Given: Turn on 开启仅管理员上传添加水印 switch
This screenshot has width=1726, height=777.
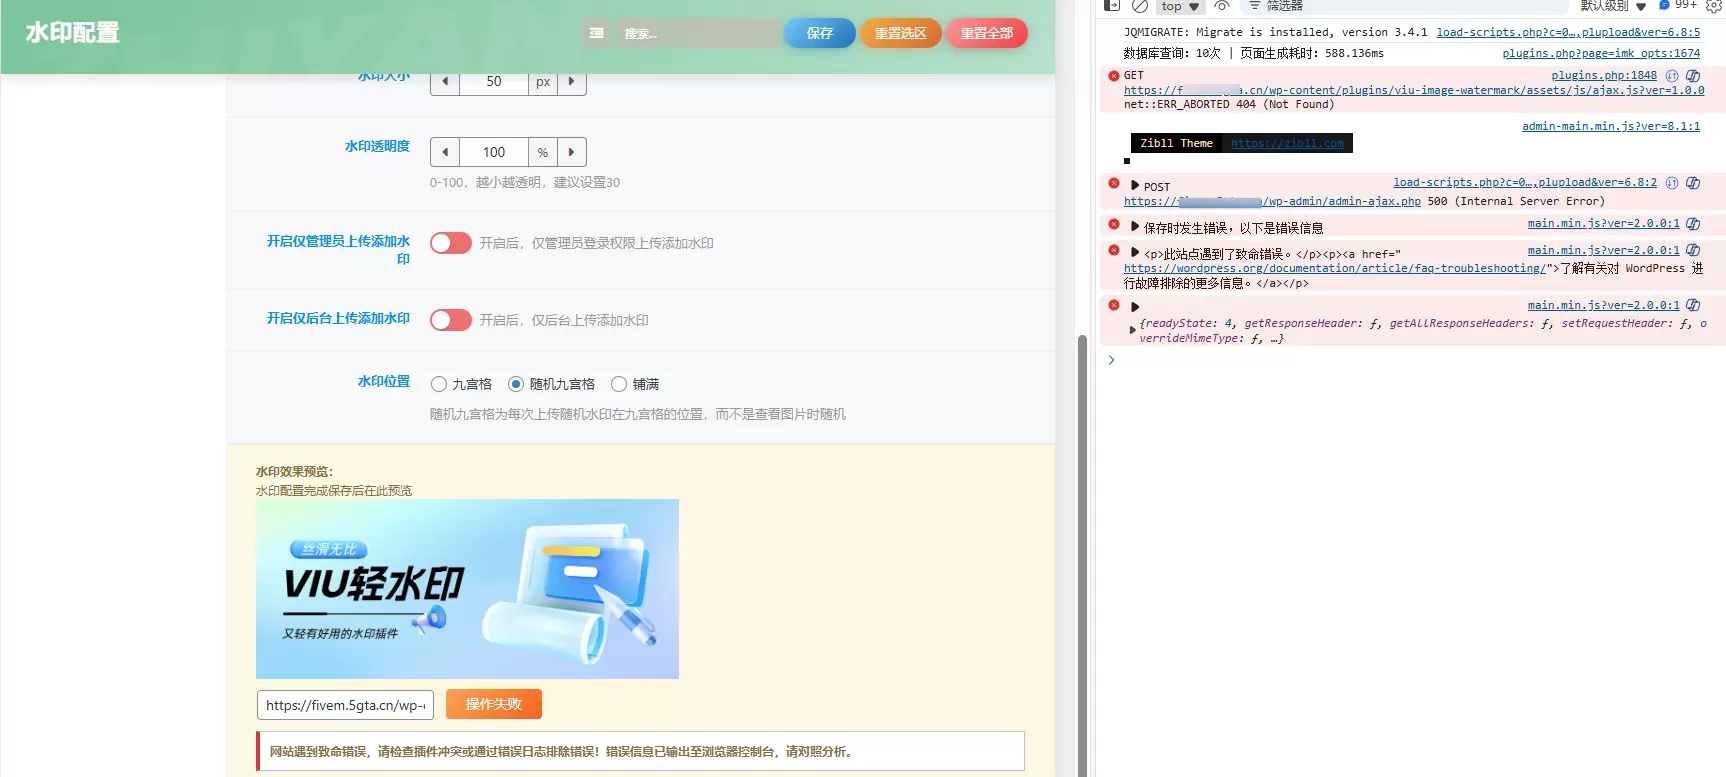Looking at the screenshot, I should [451, 243].
